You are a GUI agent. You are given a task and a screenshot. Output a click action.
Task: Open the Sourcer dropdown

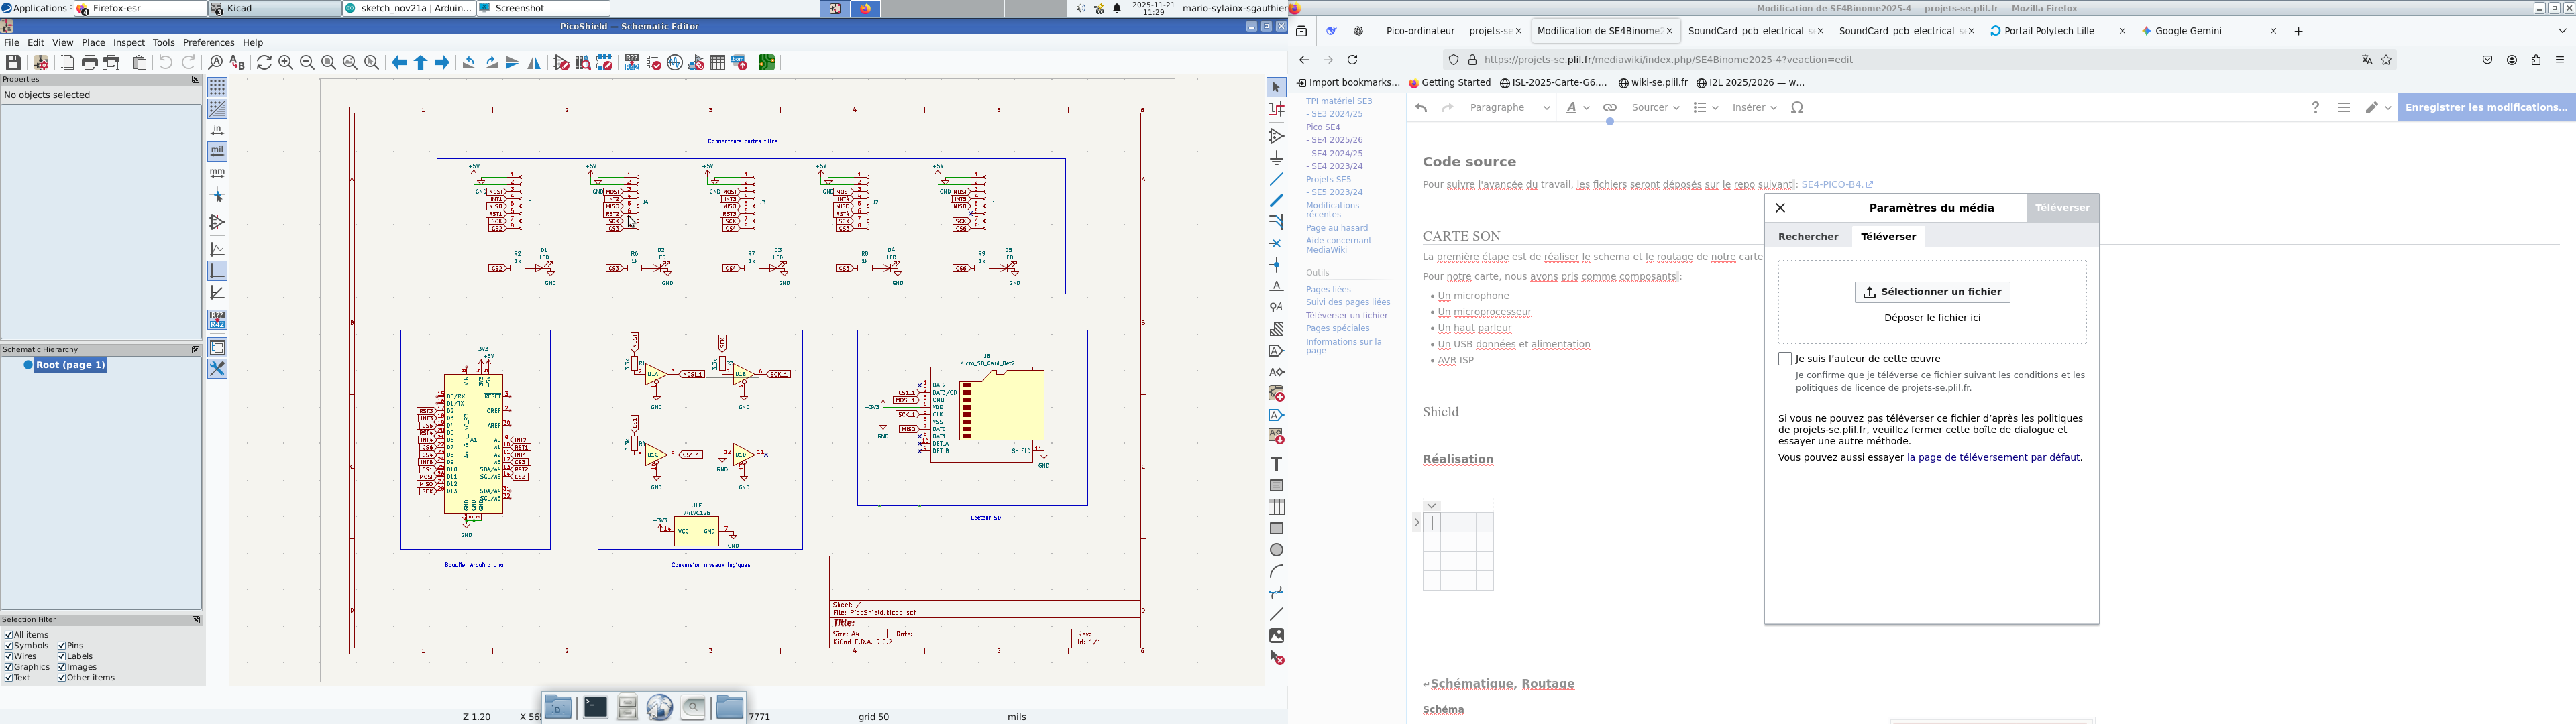pyautogui.click(x=1655, y=108)
